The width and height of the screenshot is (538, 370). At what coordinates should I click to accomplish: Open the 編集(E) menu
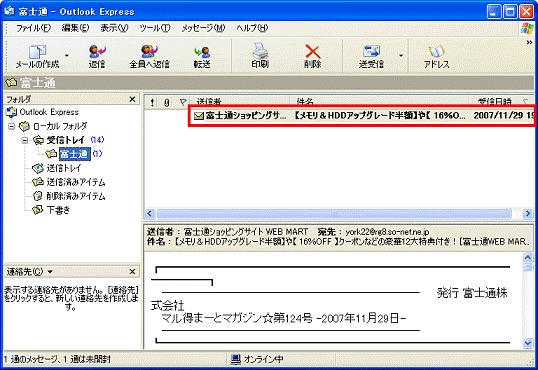click(75, 28)
